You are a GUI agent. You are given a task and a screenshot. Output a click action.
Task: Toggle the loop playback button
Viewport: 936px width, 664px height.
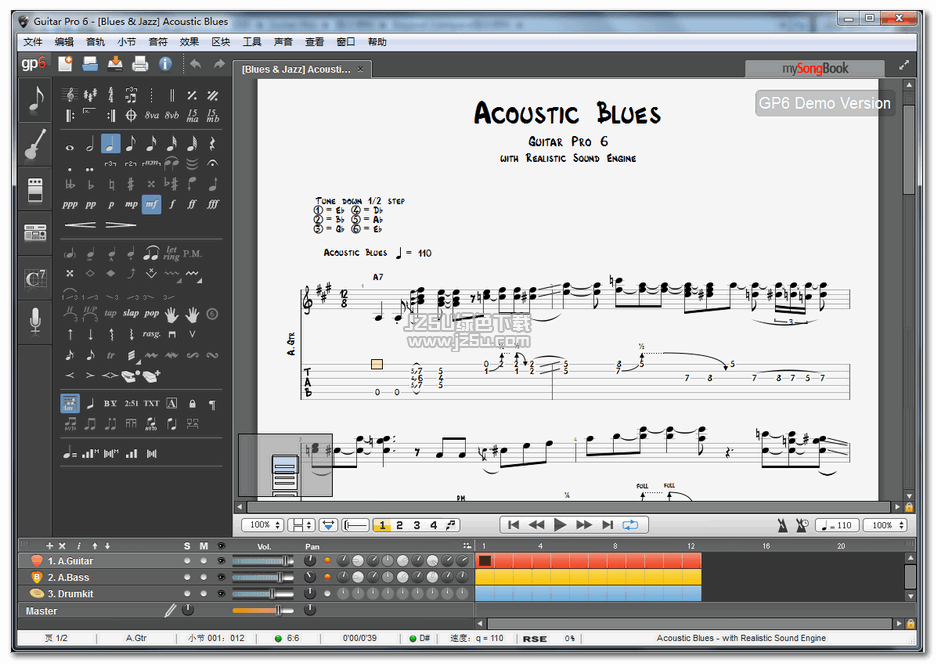(x=630, y=525)
